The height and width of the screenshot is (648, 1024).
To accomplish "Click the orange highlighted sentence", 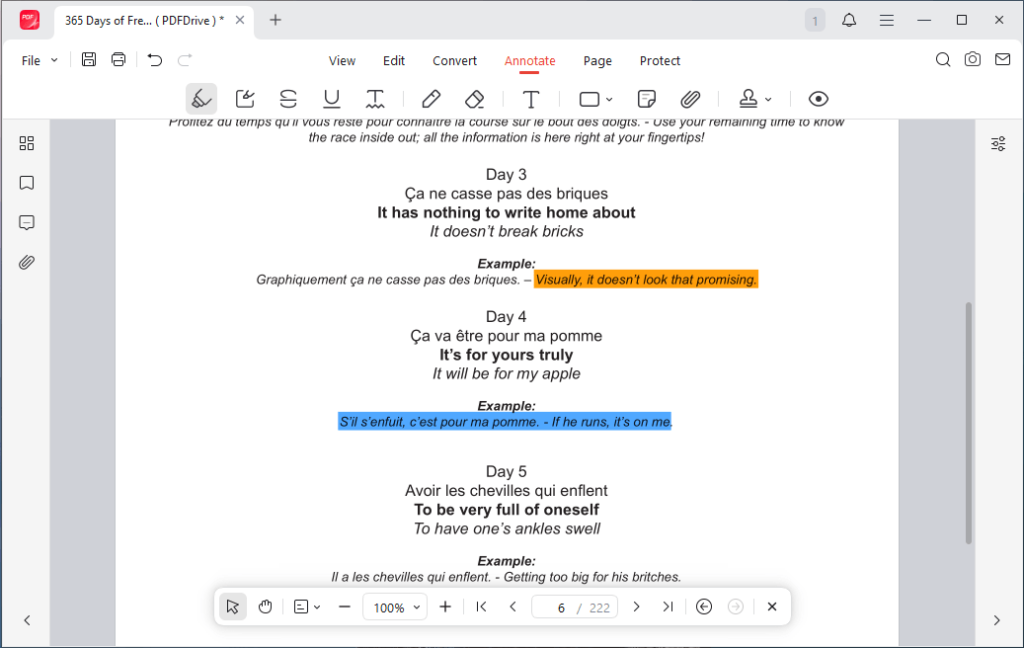I will tap(646, 280).
